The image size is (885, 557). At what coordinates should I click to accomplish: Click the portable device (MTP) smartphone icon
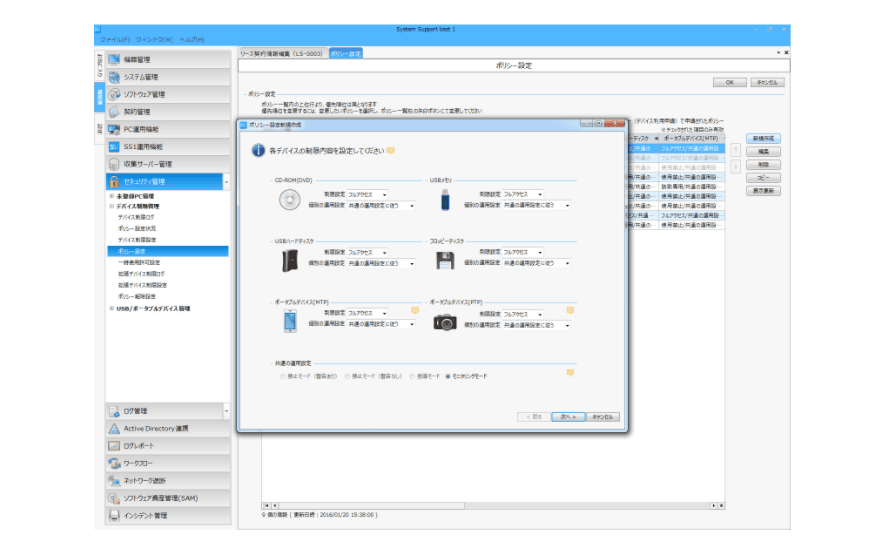[x=290, y=321]
